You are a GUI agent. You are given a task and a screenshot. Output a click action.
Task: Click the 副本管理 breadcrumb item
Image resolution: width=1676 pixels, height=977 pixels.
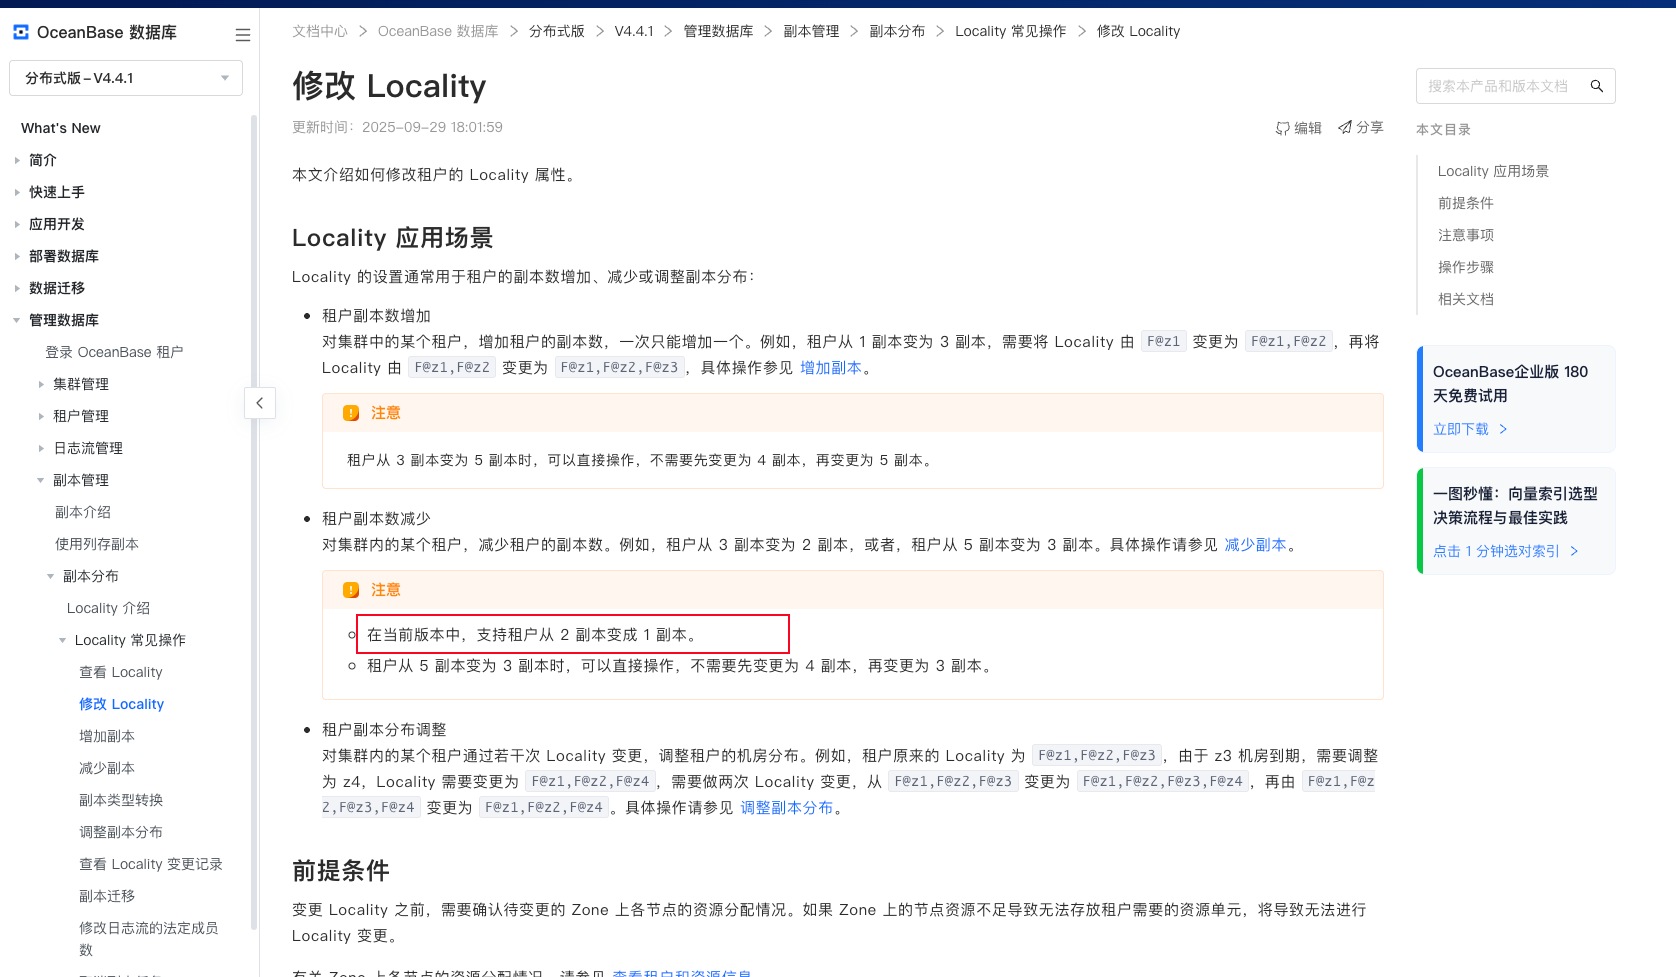(811, 31)
